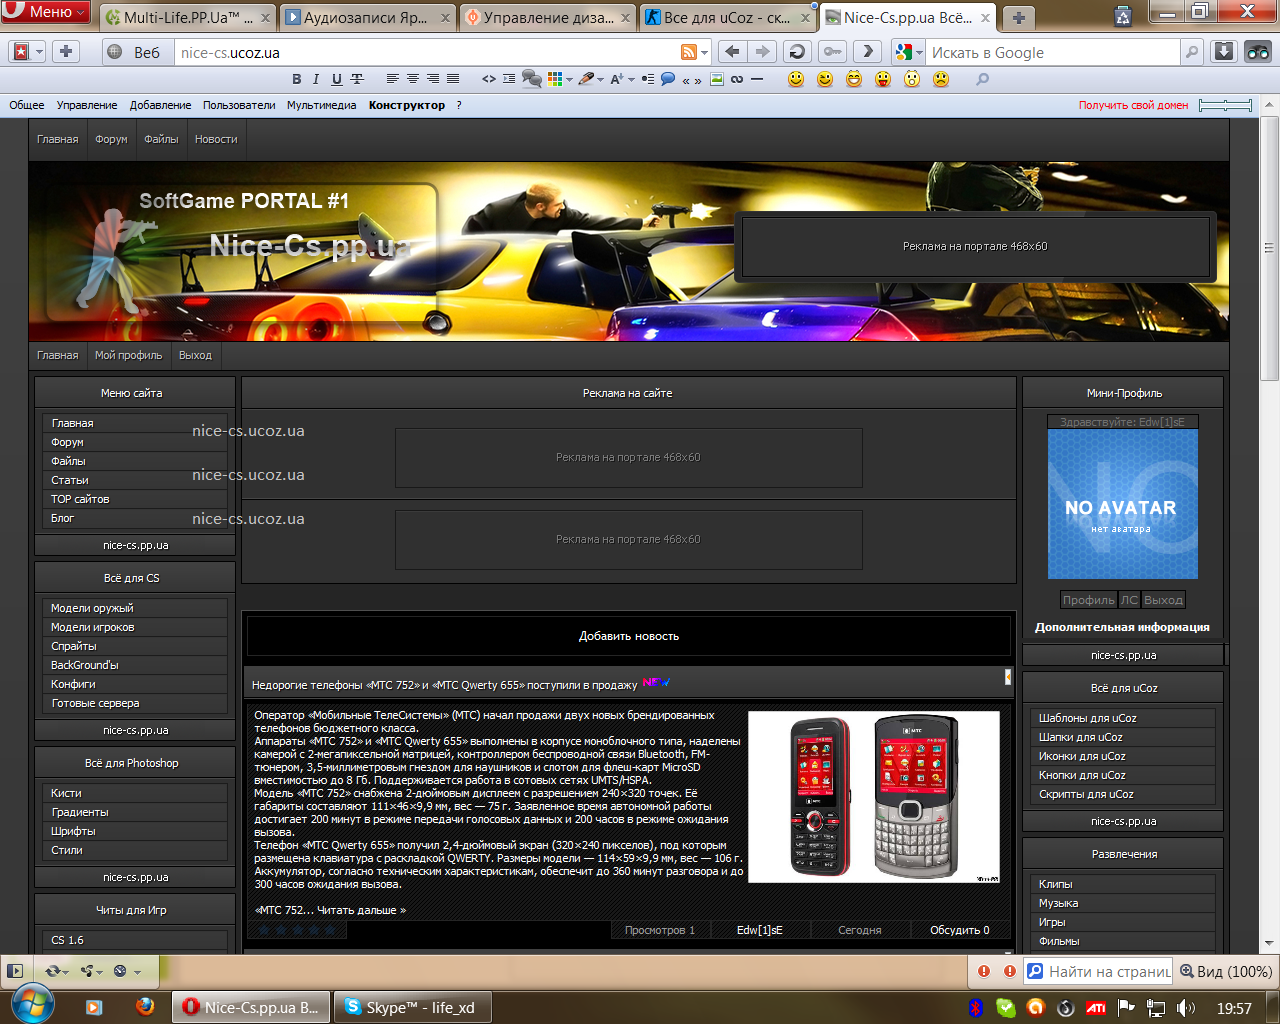Screen dimensions: 1280x1024
Task: Open the Мультимедиа admin menu
Action: click(321, 105)
